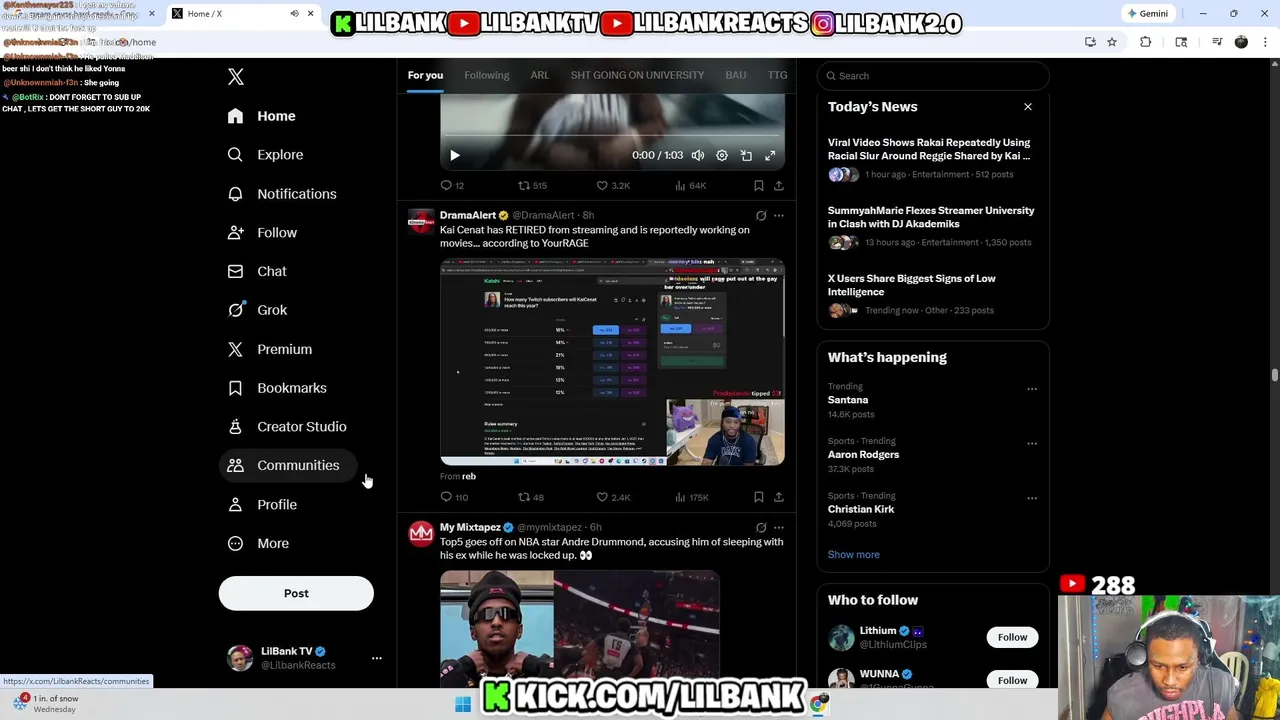Image resolution: width=1280 pixels, height=720 pixels.
Task: Bookmark the DramaAlert post
Action: click(x=759, y=497)
